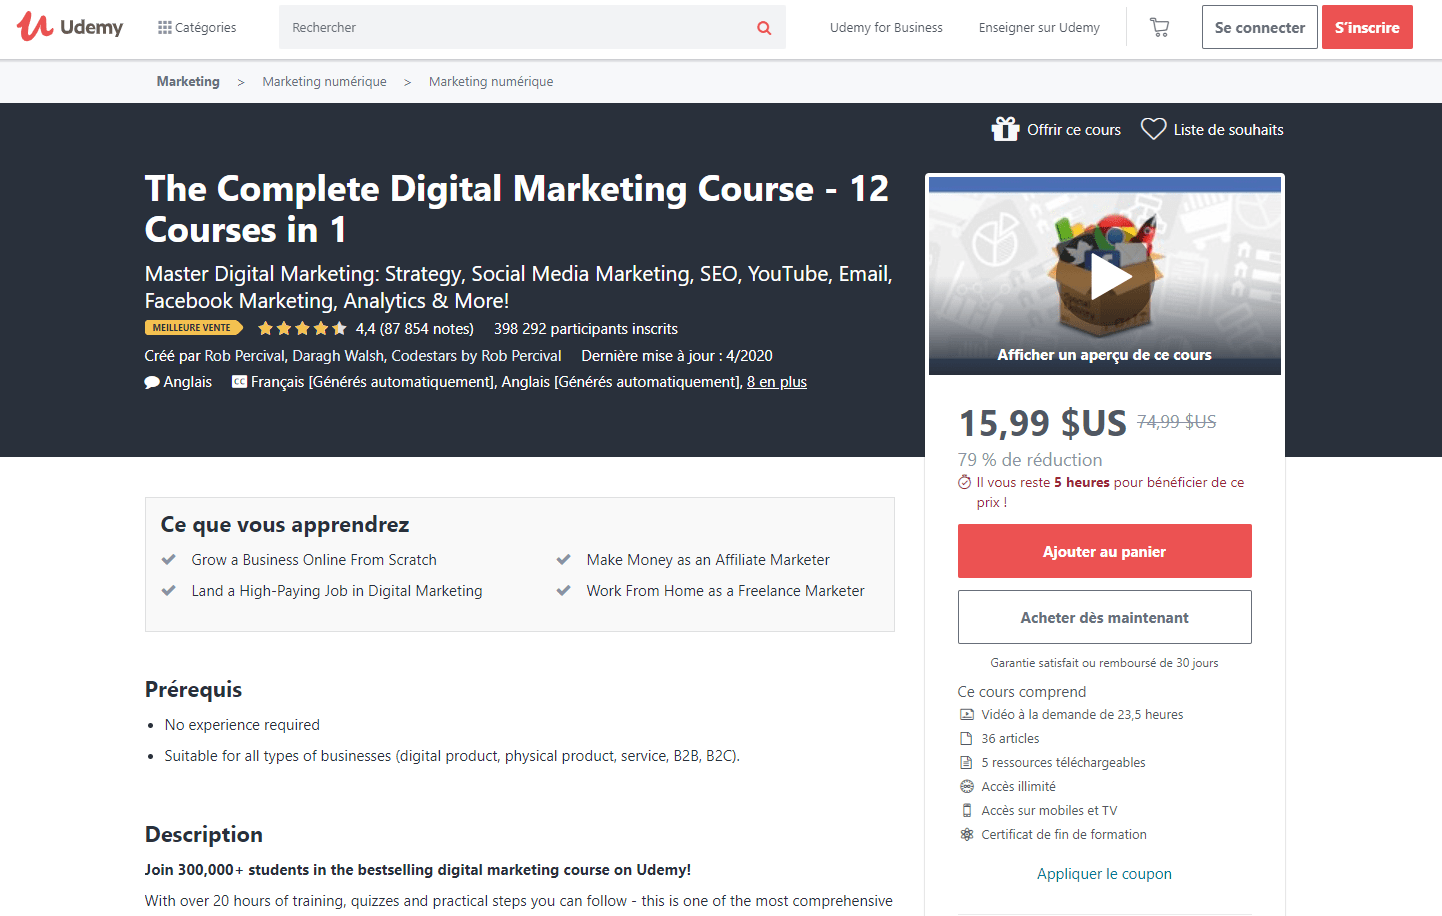The height and width of the screenshot is (916, 1442).
Task: Click the search magnifier icon
Action: click(x=764, y=28)
